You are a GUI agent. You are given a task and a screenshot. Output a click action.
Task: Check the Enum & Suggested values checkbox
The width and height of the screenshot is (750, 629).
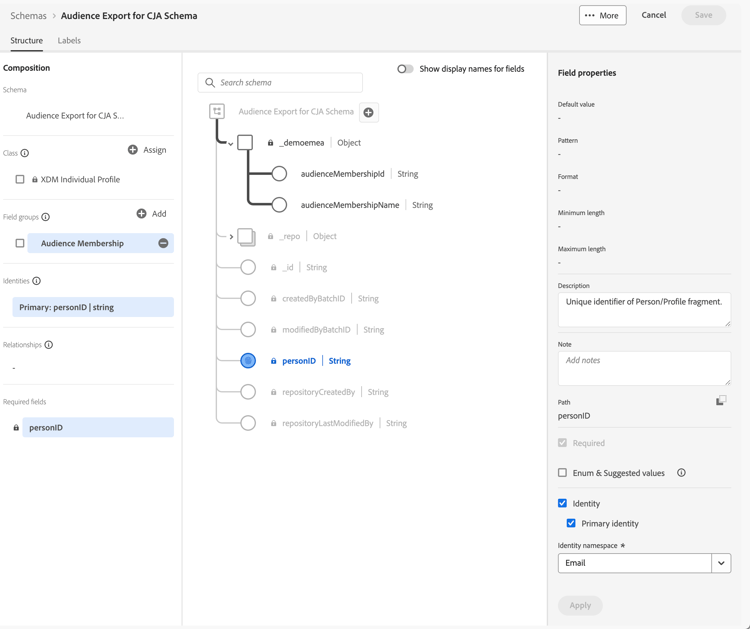point(563,473)
